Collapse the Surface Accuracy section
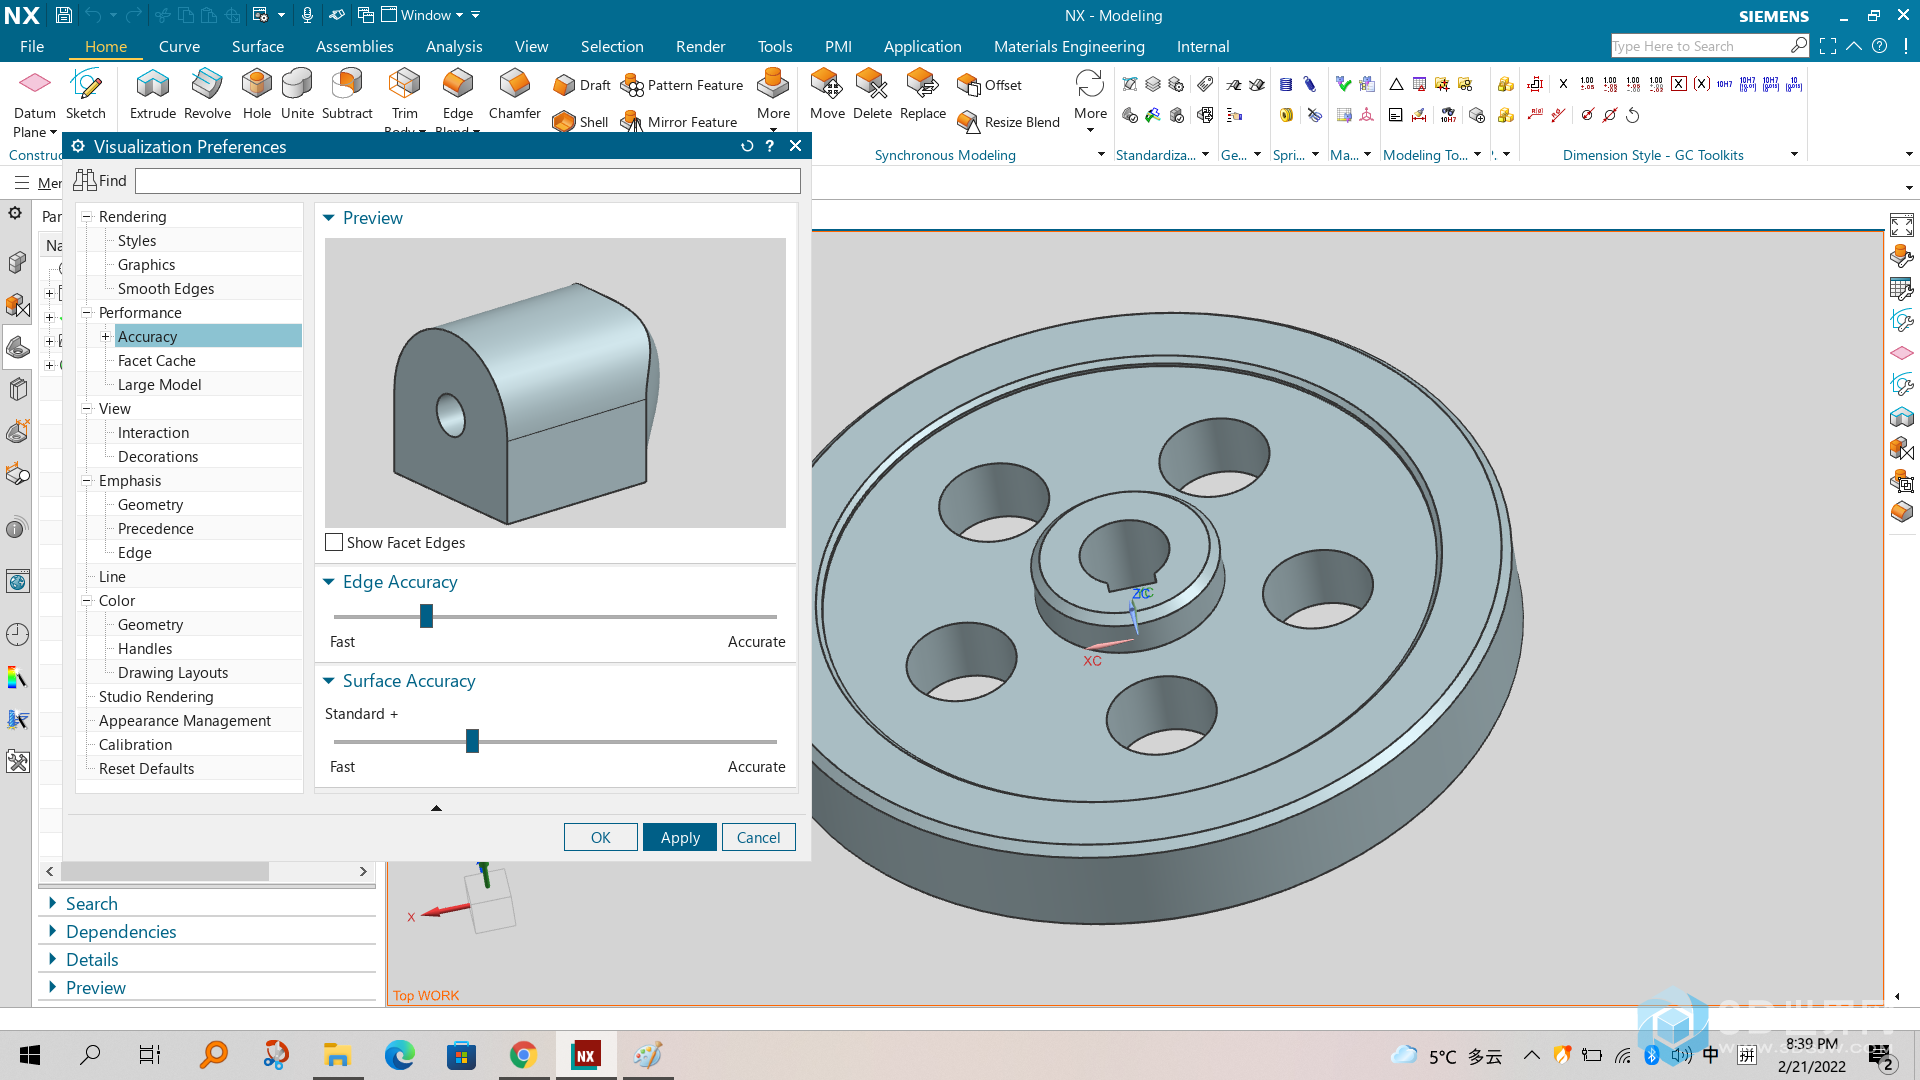This screenshot has height=1080, width=1920. (x=328, y=681)
